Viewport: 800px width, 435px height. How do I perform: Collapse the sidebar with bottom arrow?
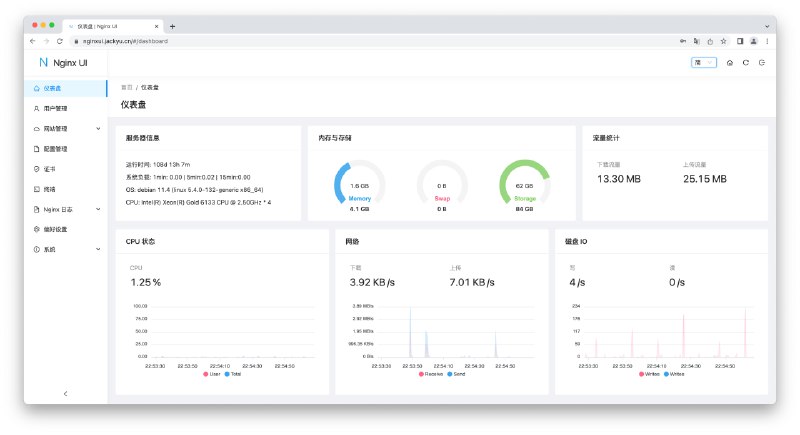point(65,394)
